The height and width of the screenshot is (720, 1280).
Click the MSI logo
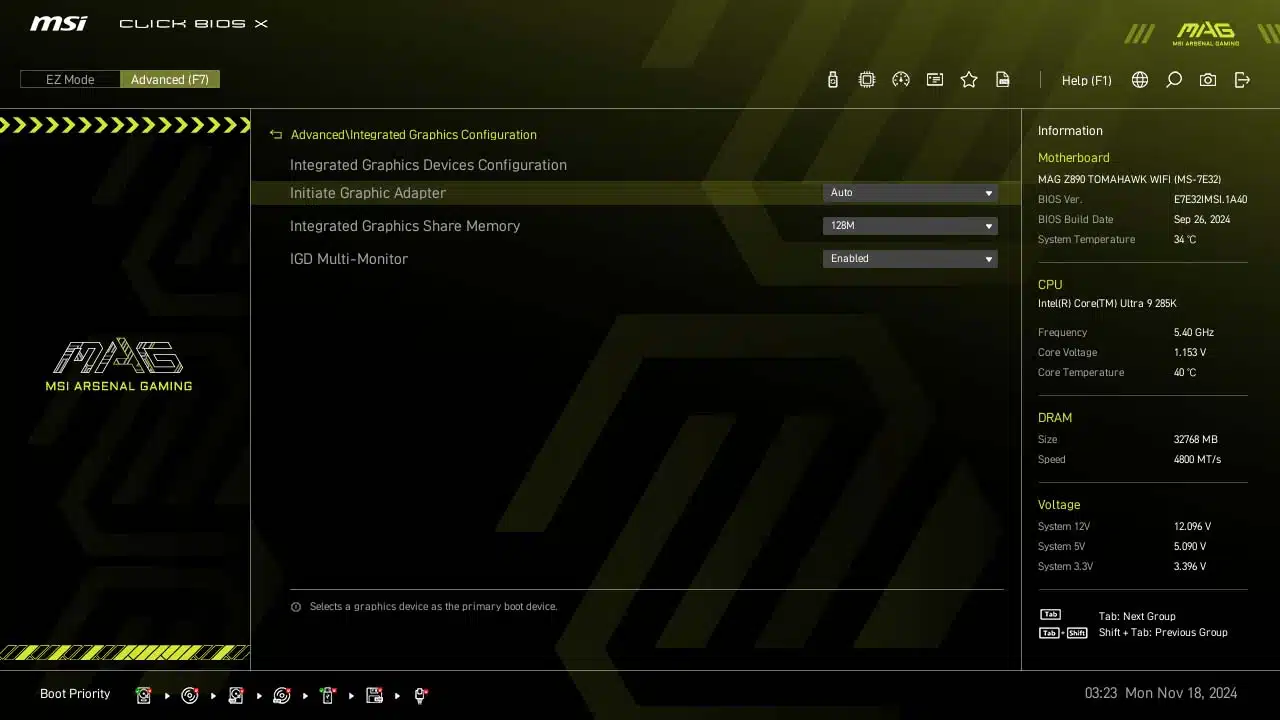coord(58,23)
